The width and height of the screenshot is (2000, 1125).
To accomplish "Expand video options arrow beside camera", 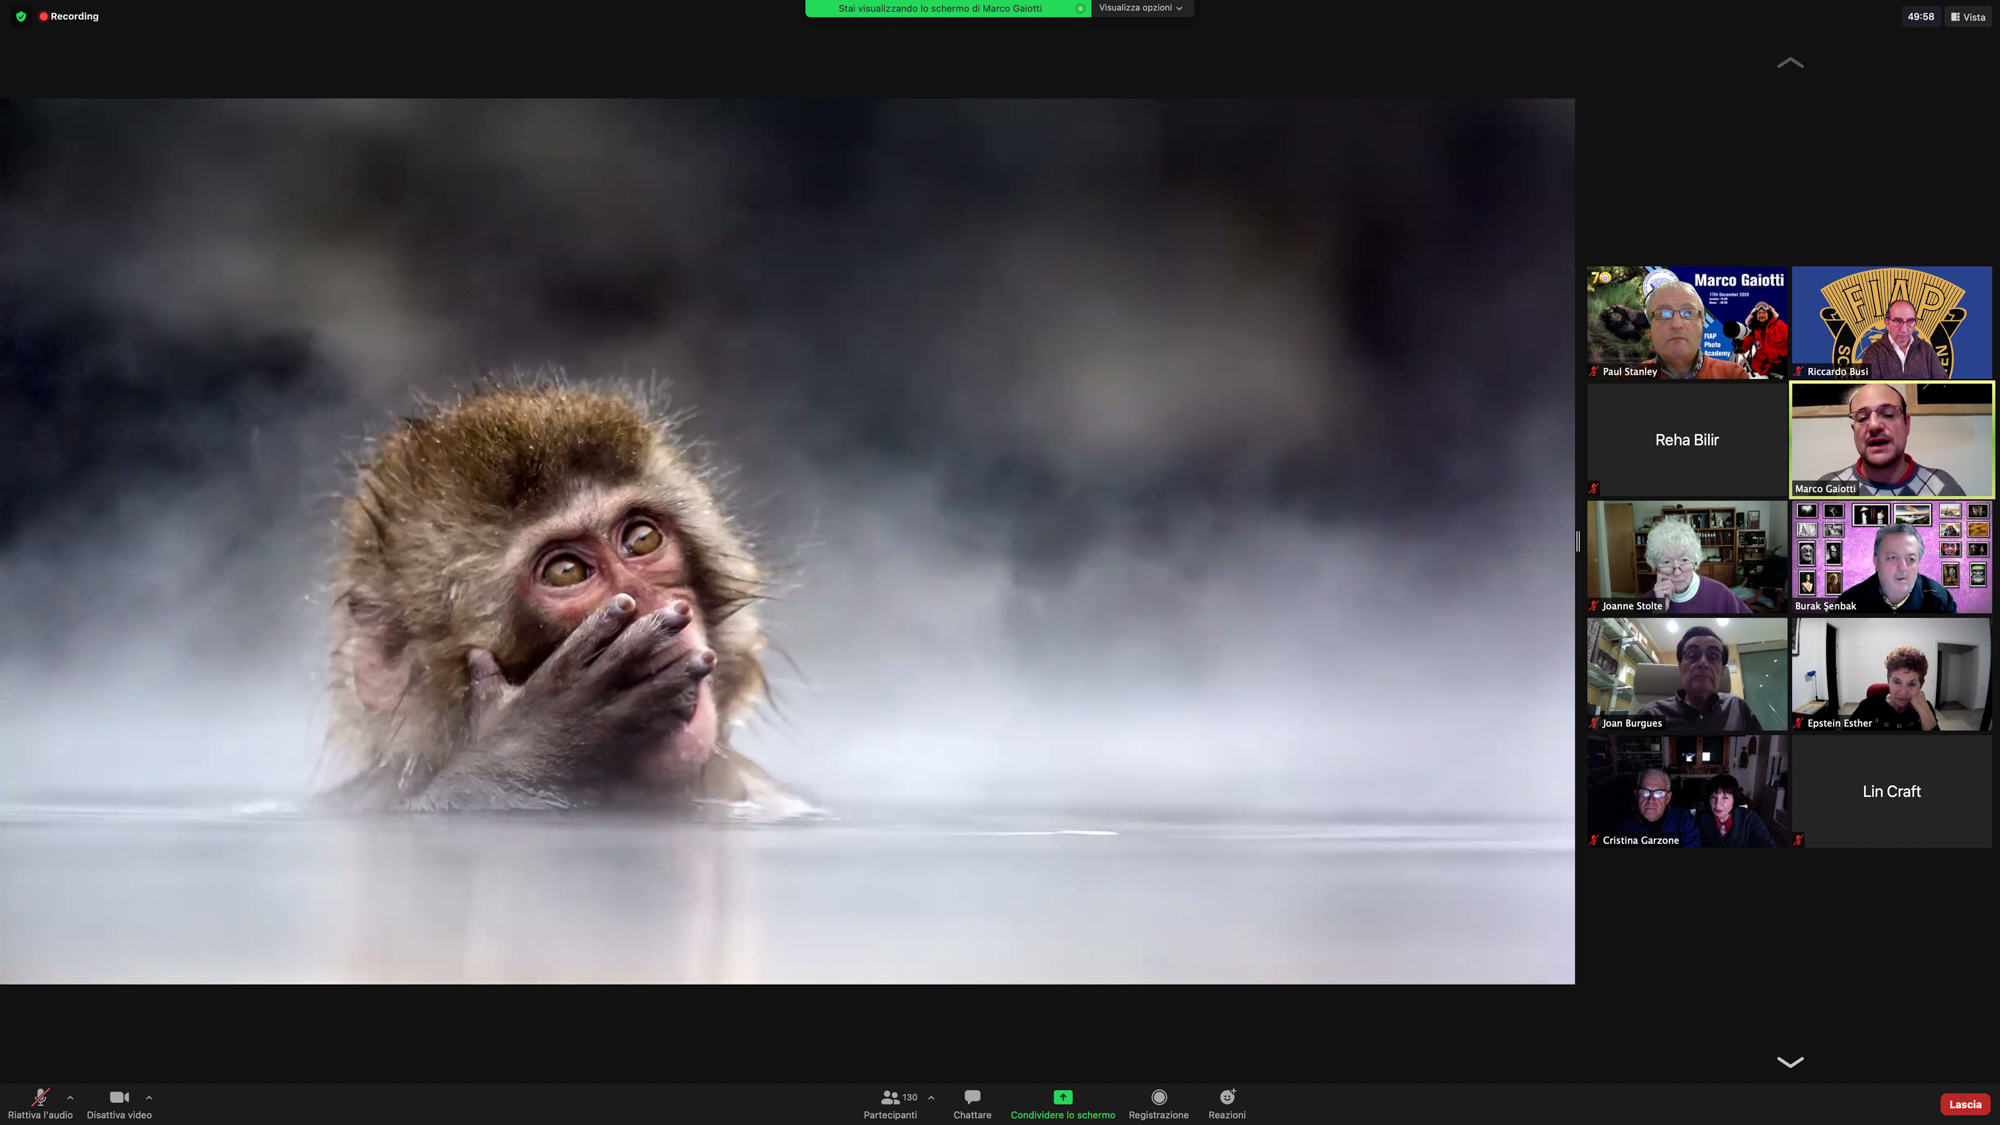I will 149,1098.
